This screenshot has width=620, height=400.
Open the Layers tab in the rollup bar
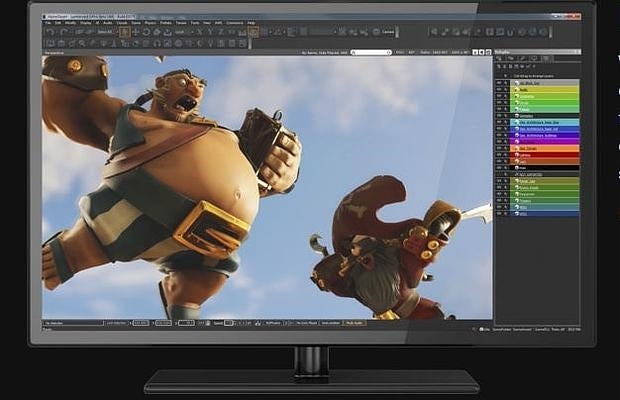(x=546, y=58)
